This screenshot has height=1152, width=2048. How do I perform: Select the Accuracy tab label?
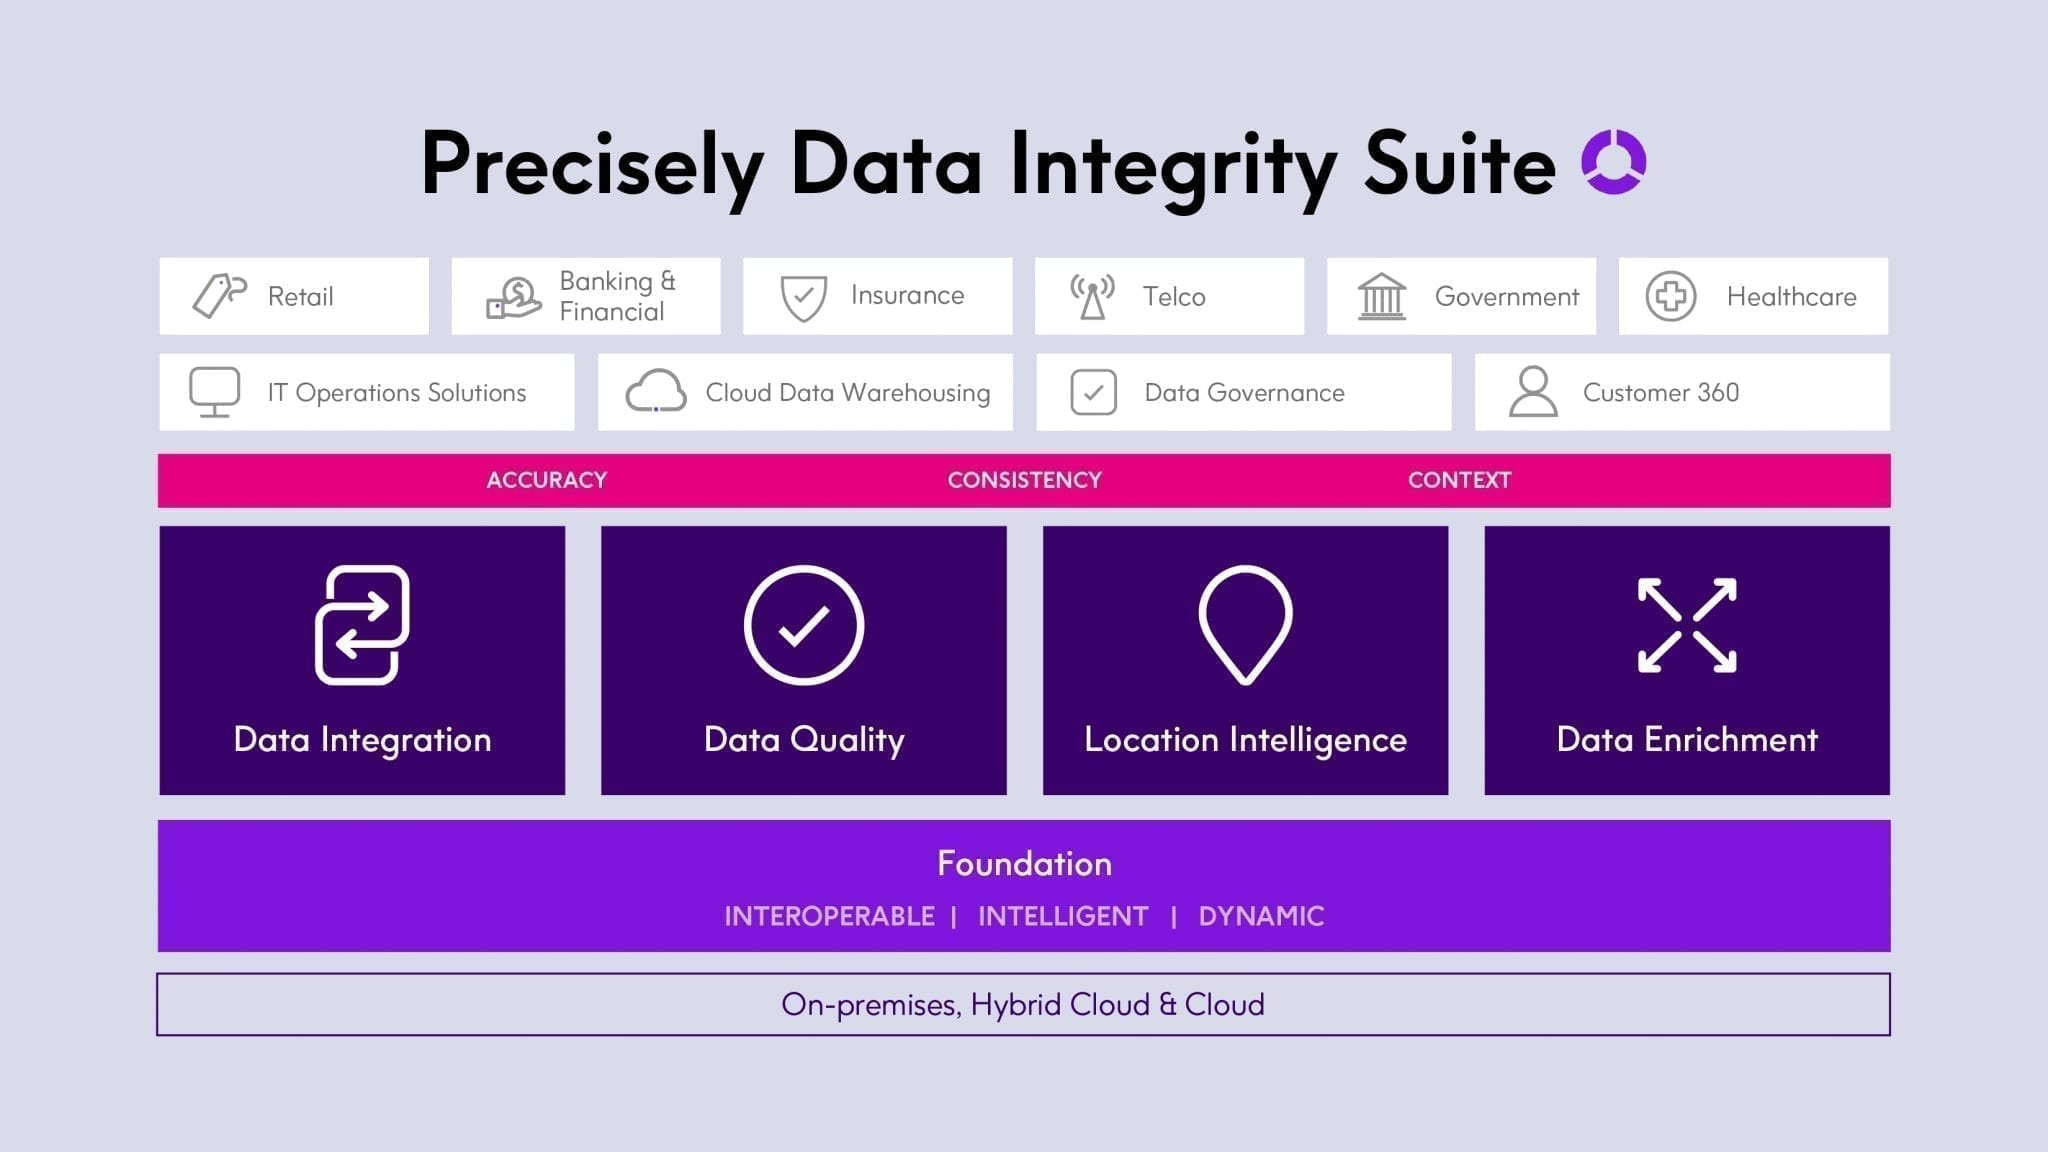(546, 480)
